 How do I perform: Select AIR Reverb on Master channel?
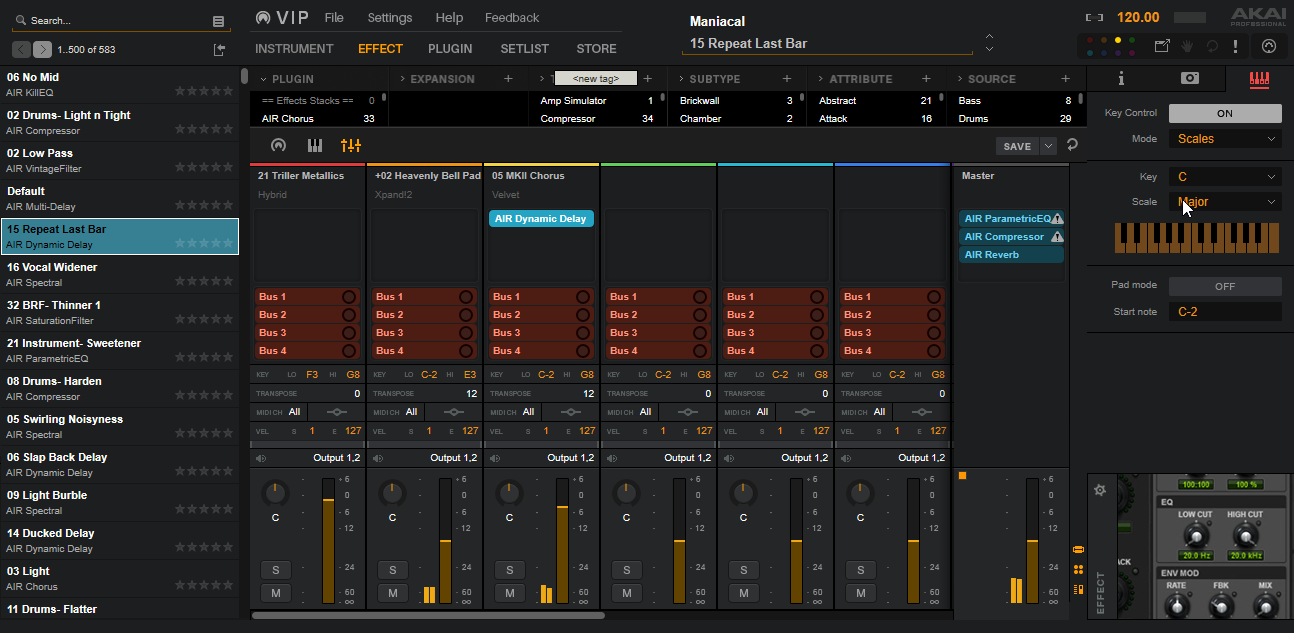point(1011,255)
